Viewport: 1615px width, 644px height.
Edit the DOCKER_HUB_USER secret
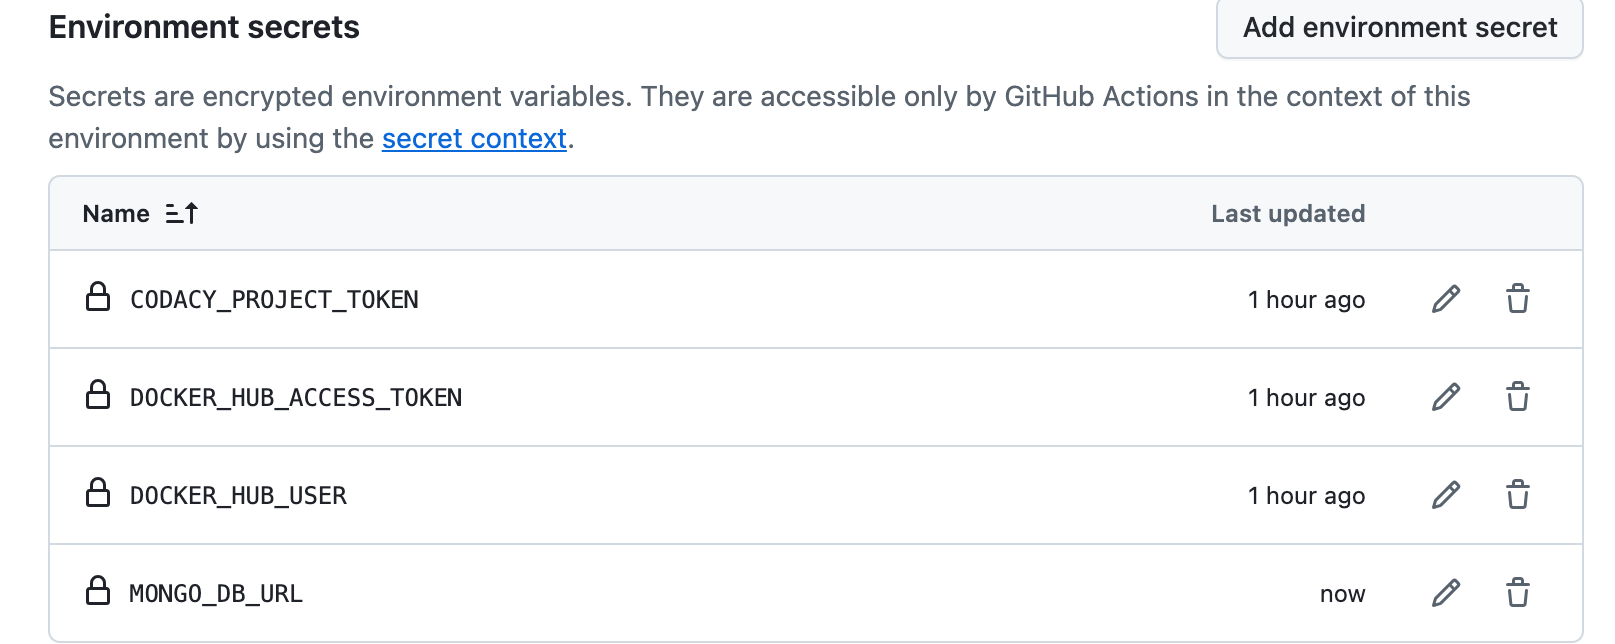click(1446, 495)
